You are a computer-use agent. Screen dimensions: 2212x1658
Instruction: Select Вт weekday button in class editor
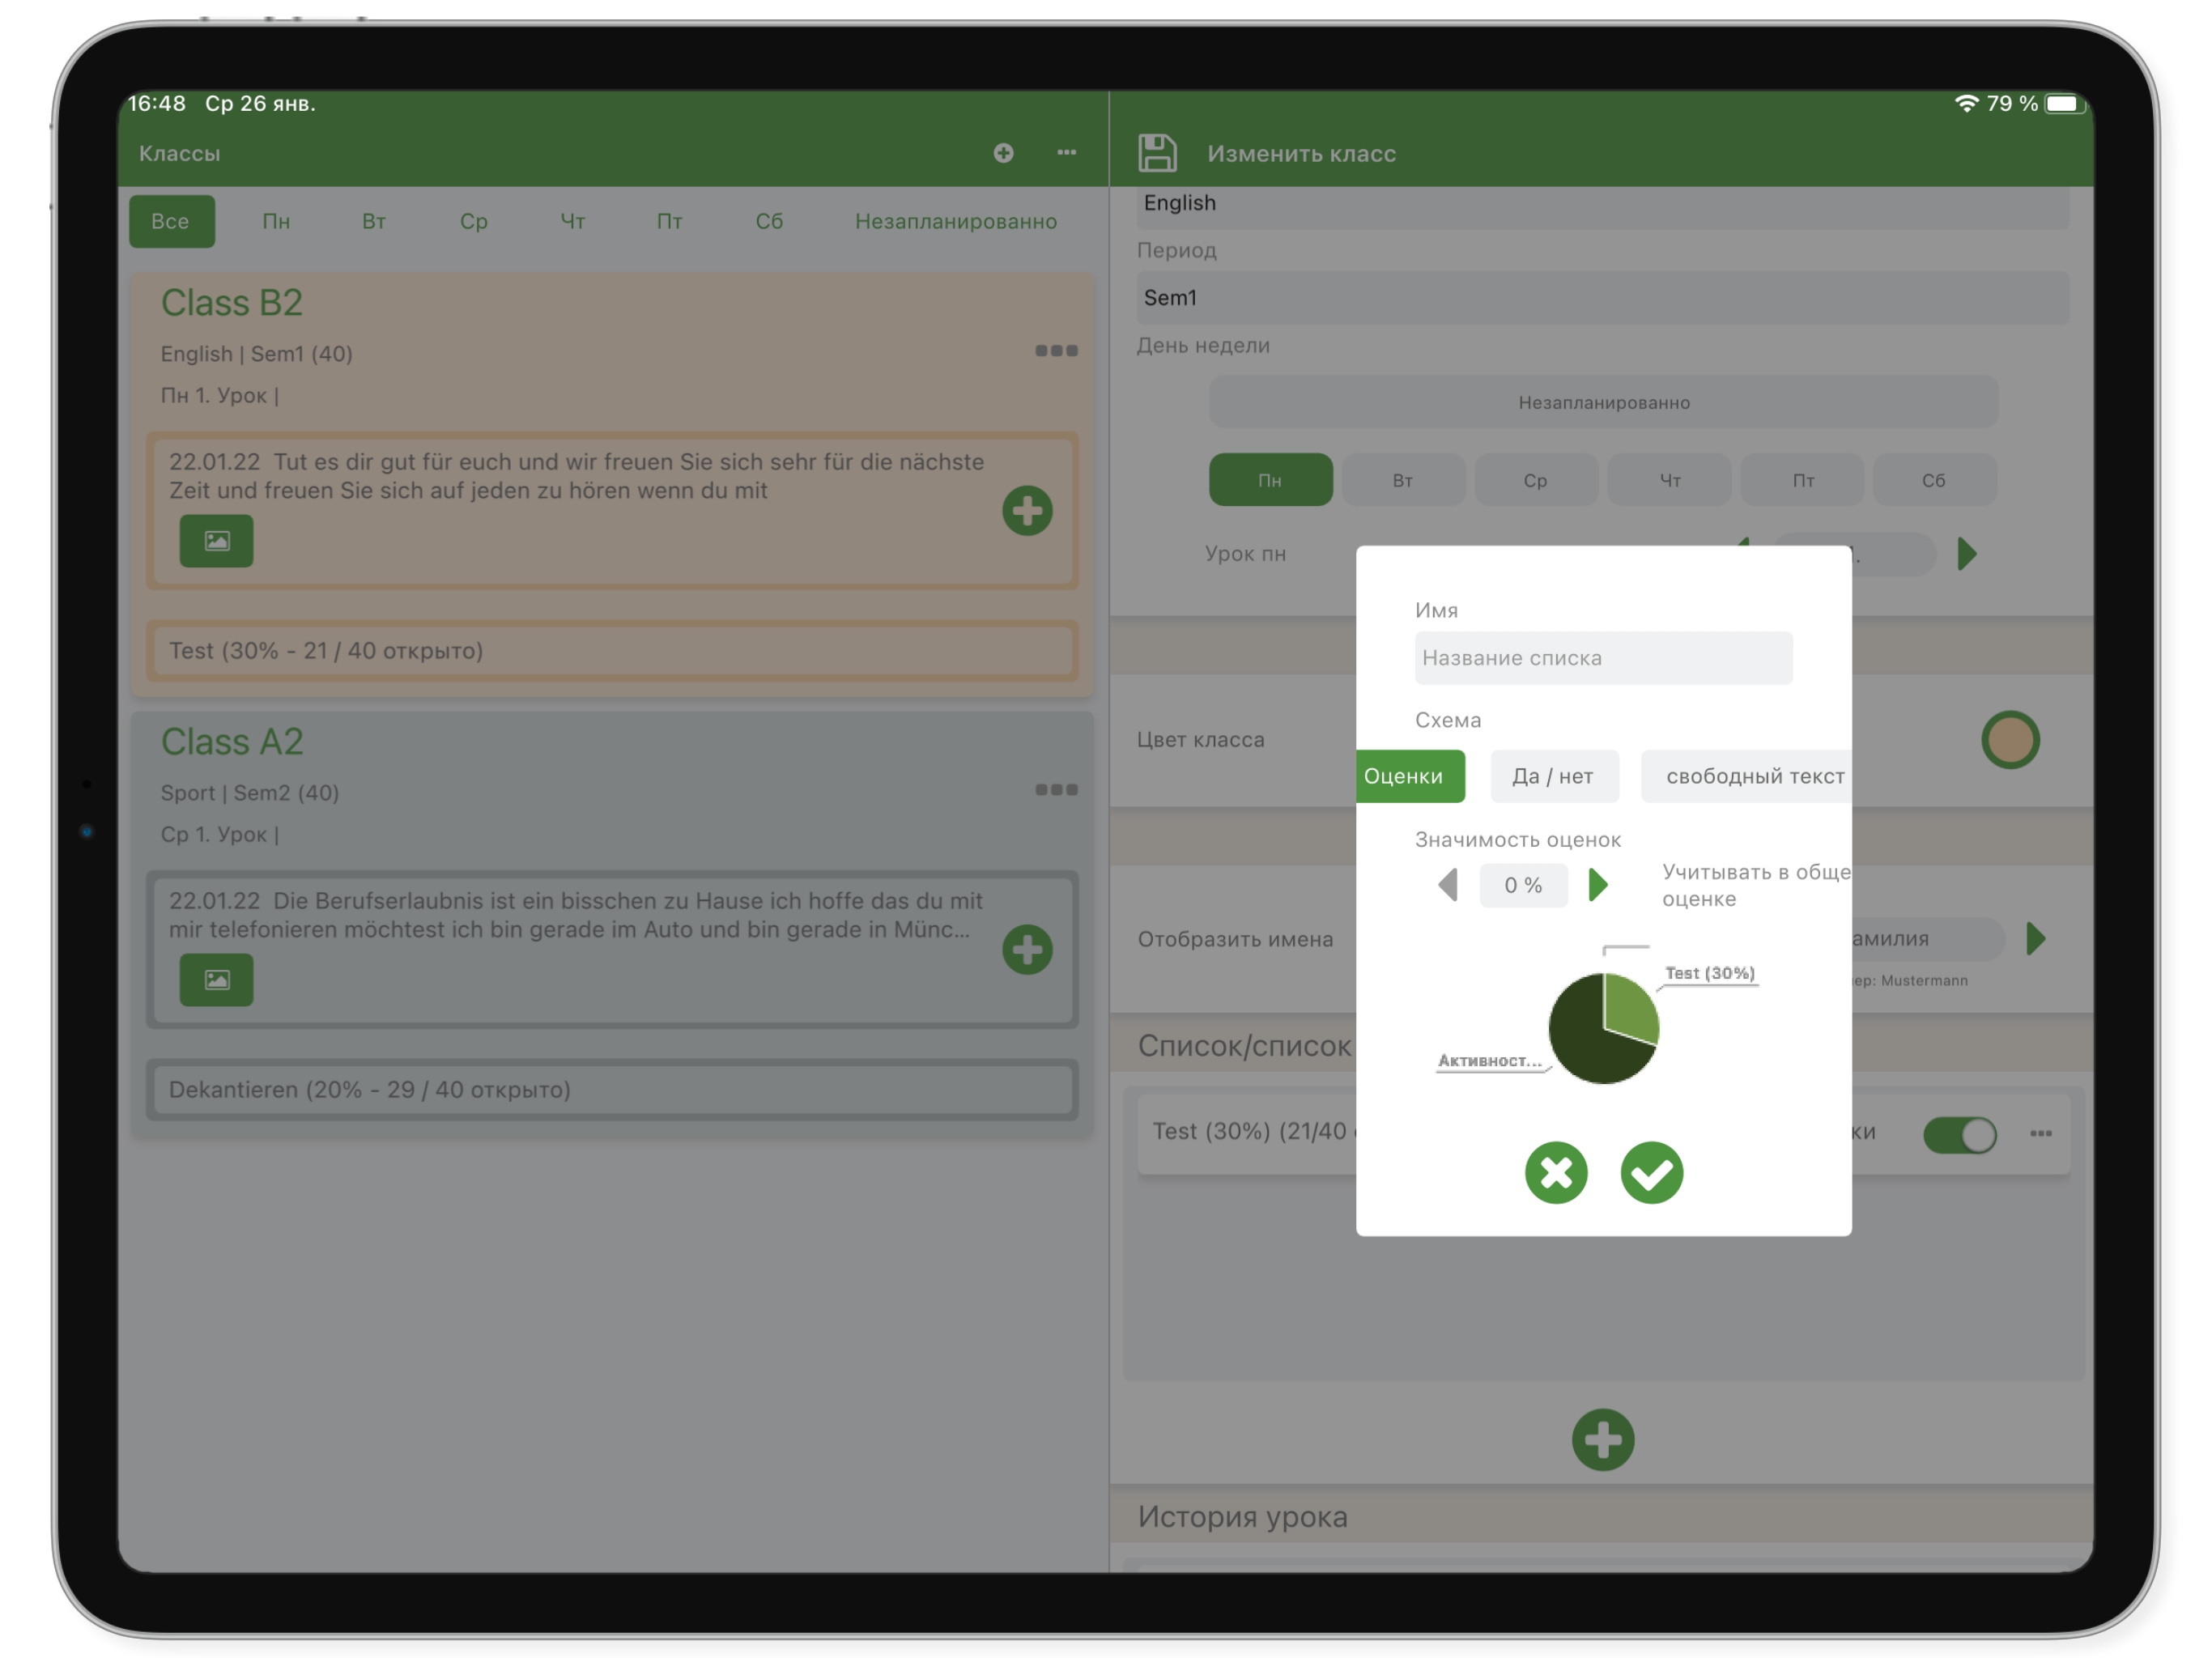(1402, 480)
